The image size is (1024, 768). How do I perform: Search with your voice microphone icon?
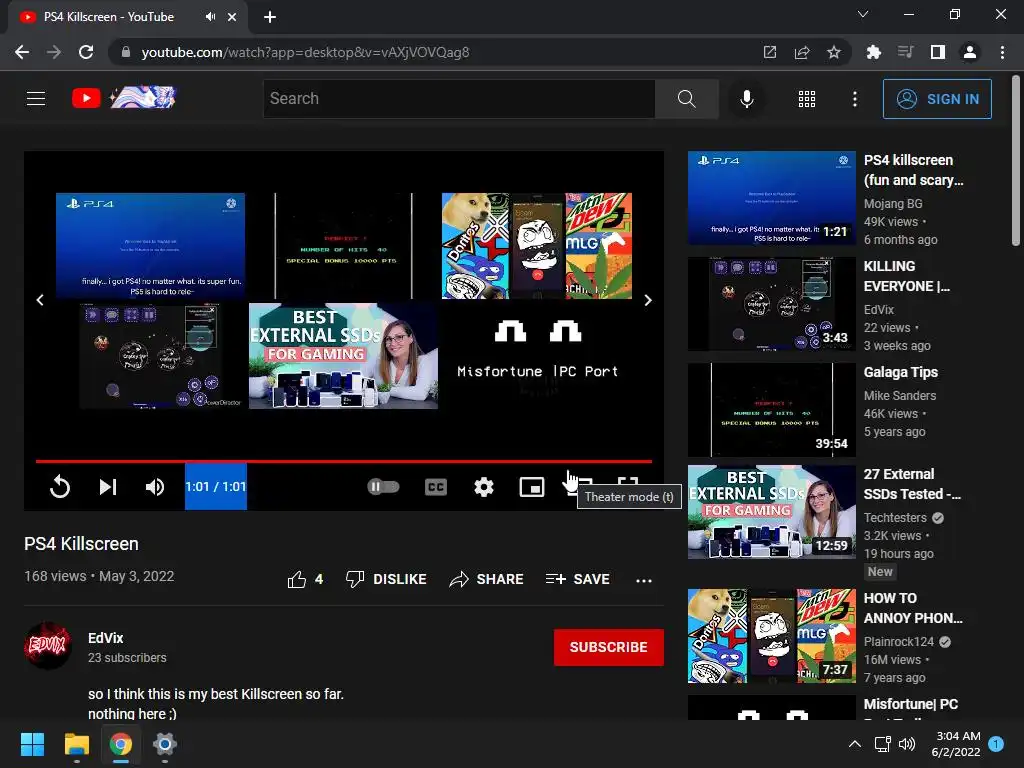tap(746, 99)
